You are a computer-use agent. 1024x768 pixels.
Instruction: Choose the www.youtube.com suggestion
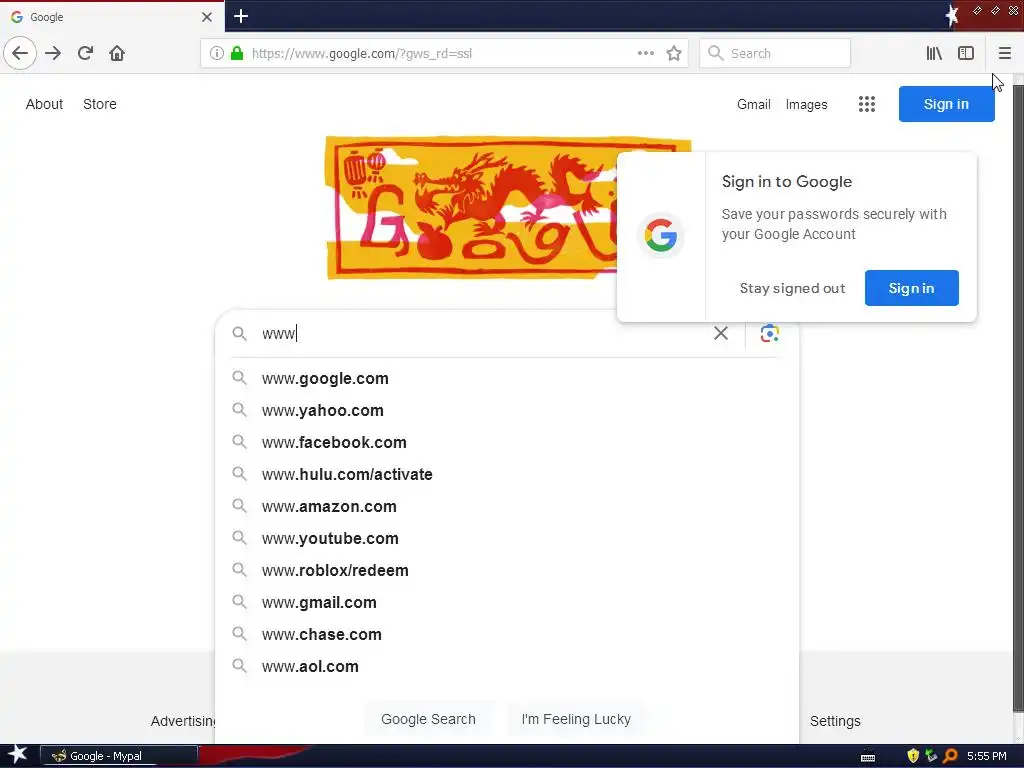tap(506, 538)
